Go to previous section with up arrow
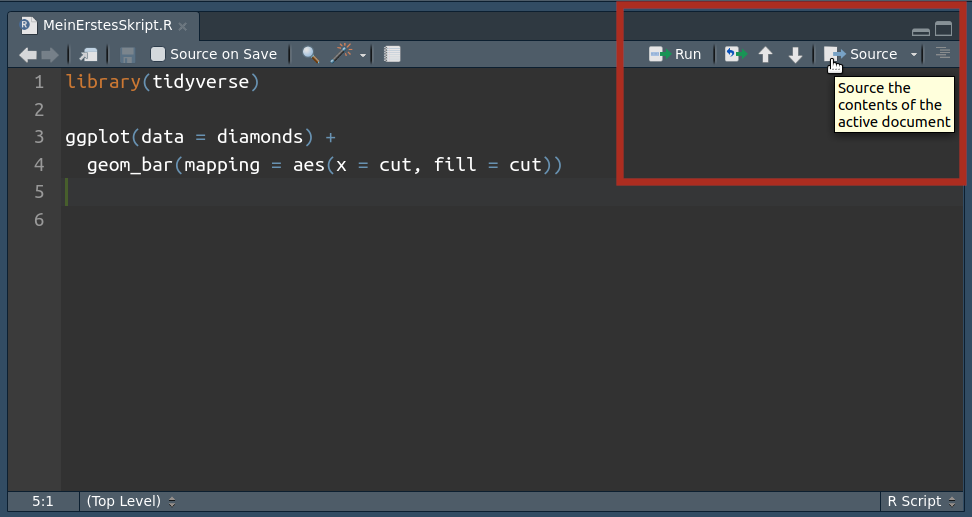 [766, 55]
